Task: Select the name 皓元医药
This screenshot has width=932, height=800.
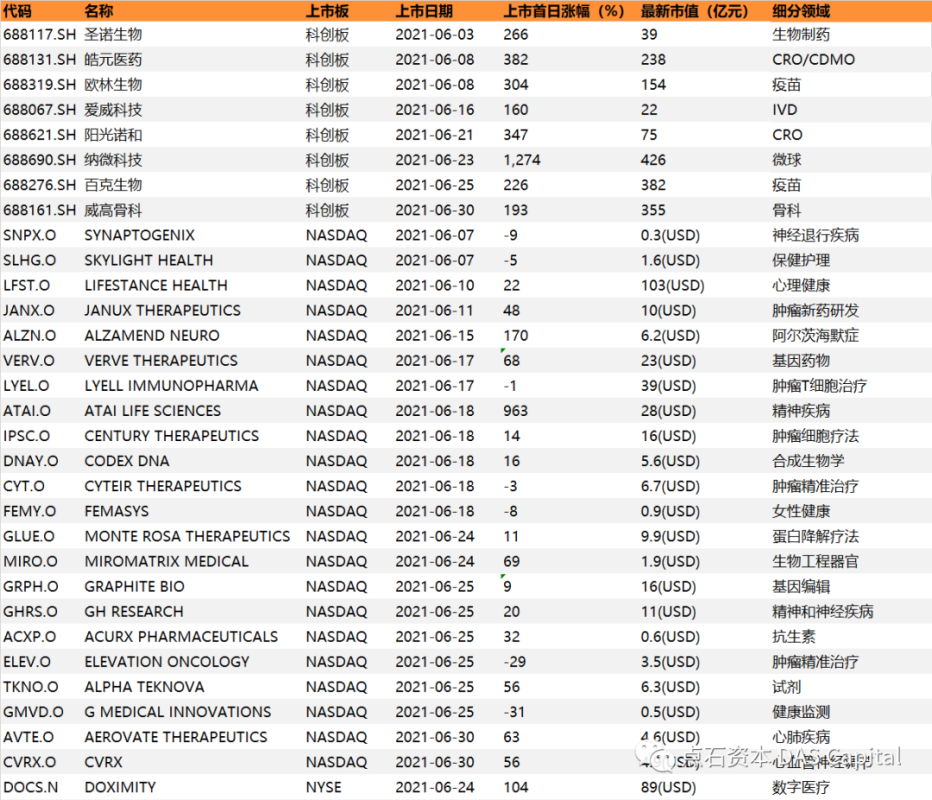Action: click(113, 59)
